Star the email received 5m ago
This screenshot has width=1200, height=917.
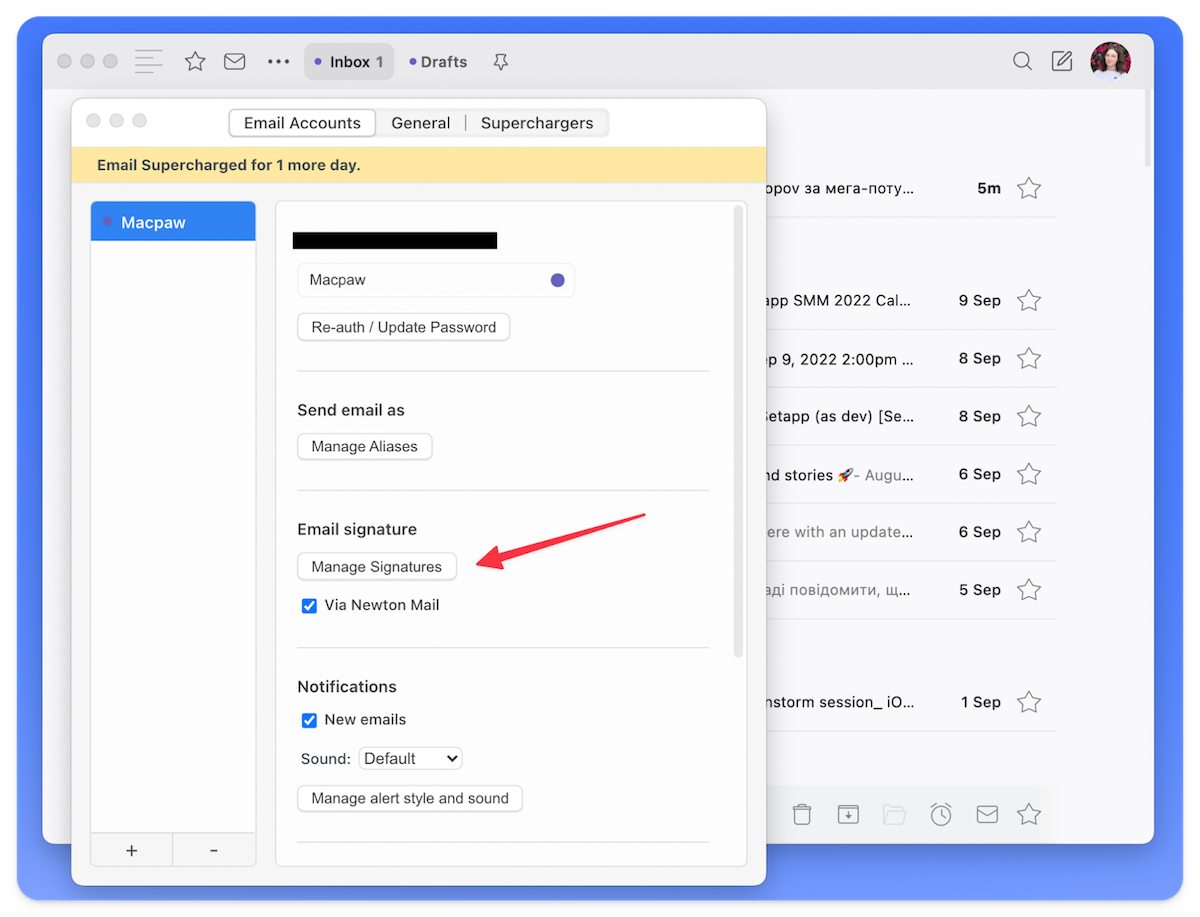[x=1029, y=188]
